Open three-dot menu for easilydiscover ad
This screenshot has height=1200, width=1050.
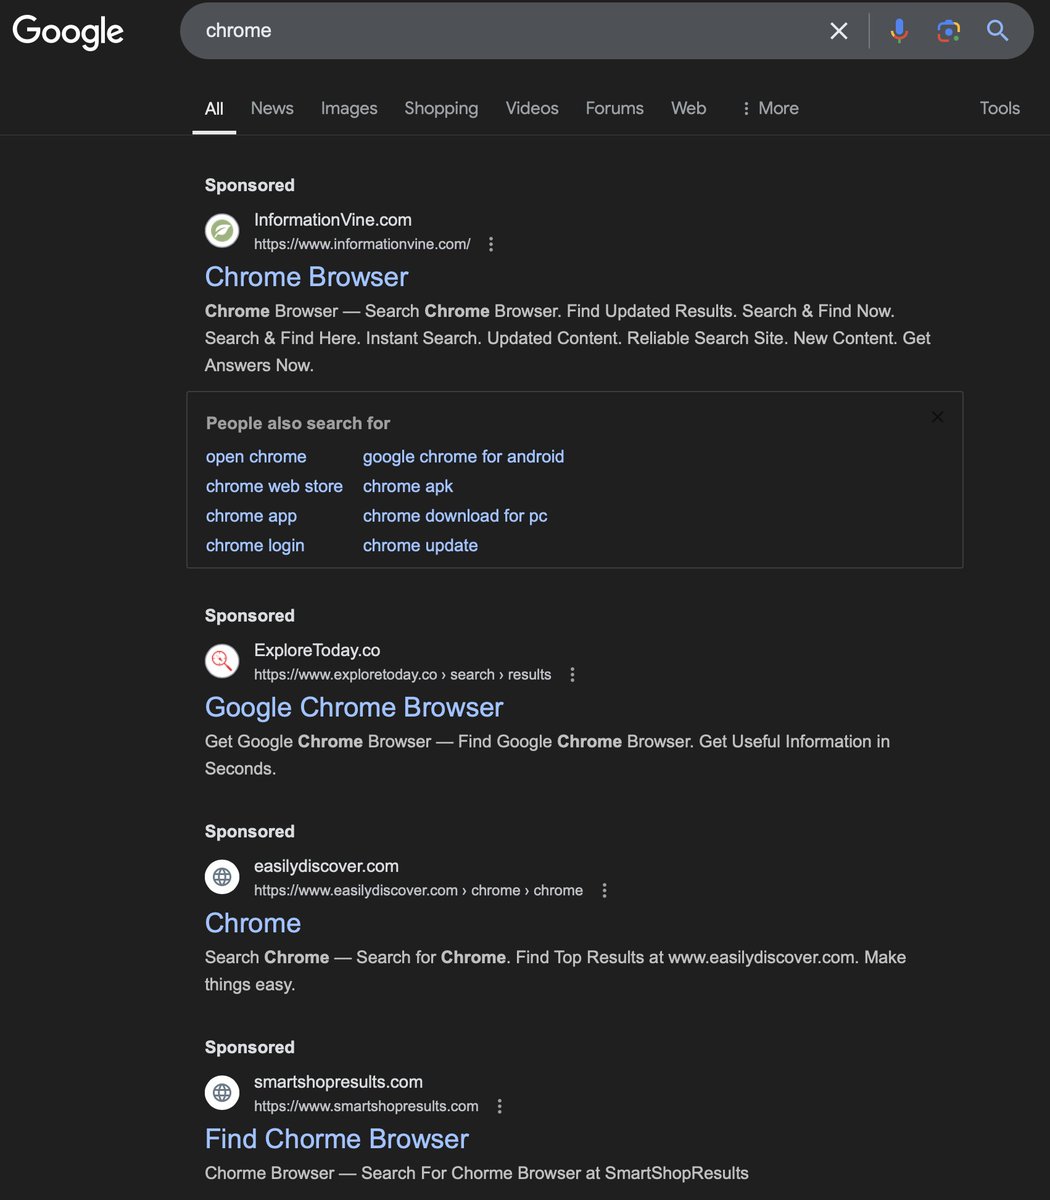click(604, 891)
